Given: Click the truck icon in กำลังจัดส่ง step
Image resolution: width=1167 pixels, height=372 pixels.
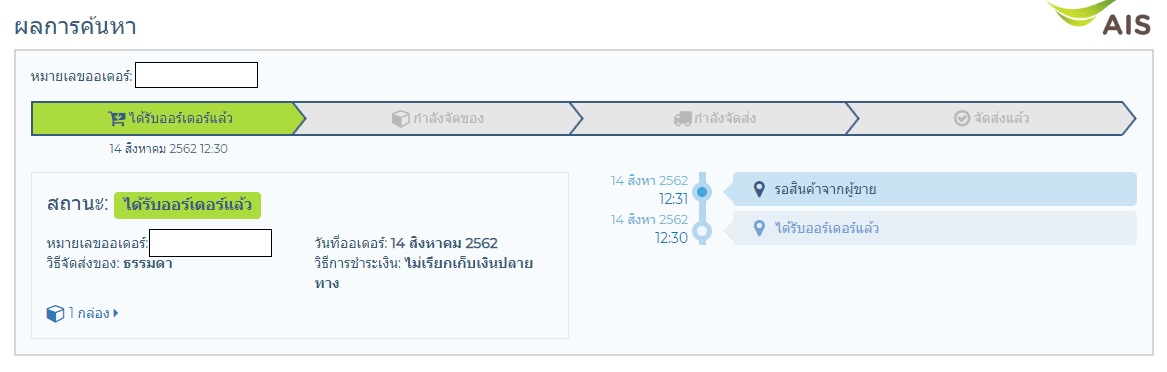Looking at the screenshot, I should pos(682,118).
